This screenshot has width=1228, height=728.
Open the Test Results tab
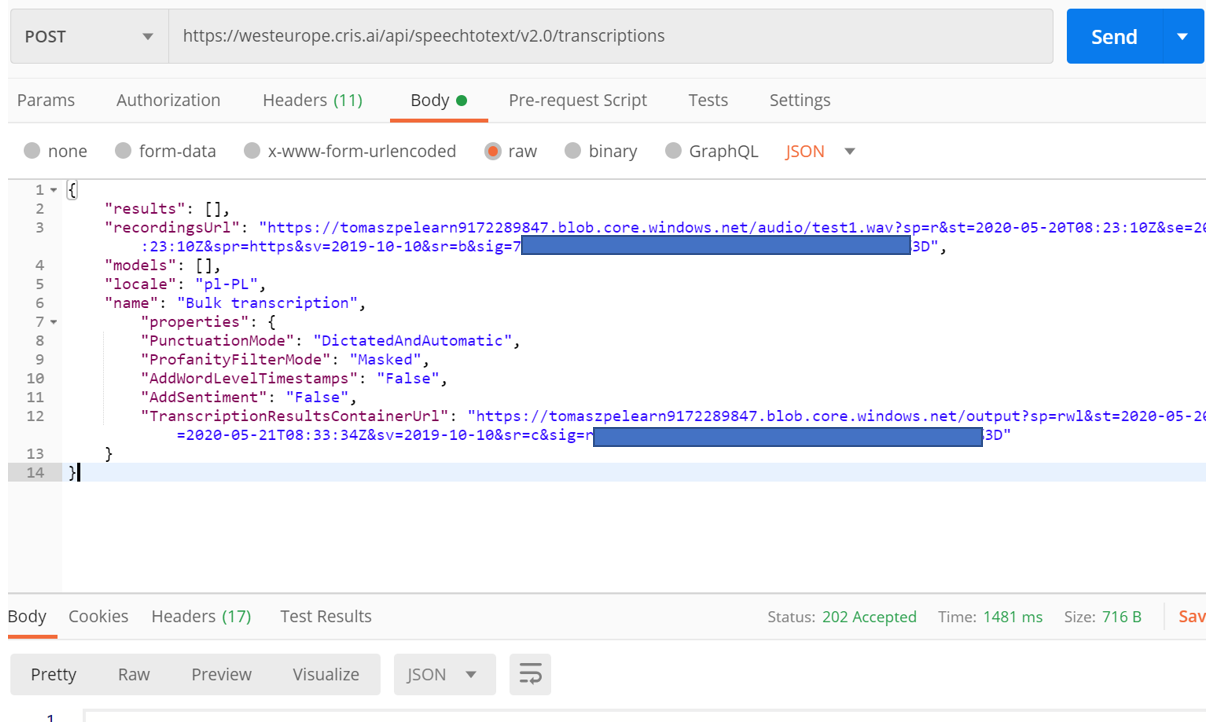click(326, 616)
